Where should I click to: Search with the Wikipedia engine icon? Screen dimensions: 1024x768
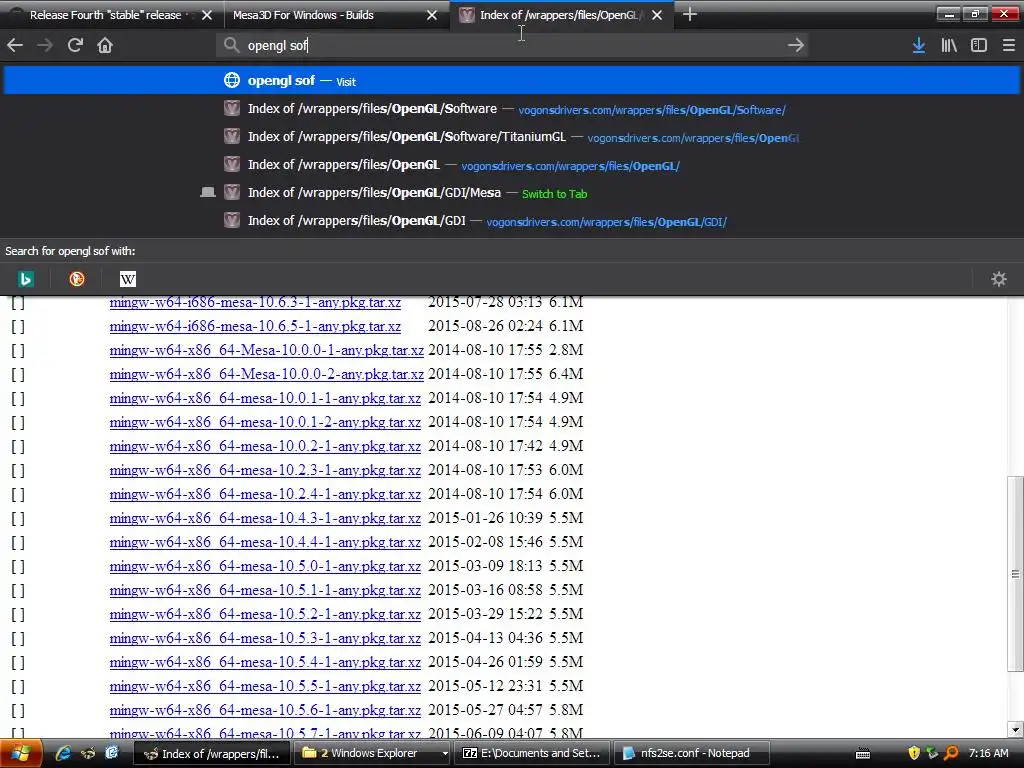click(x=128, y=280)
